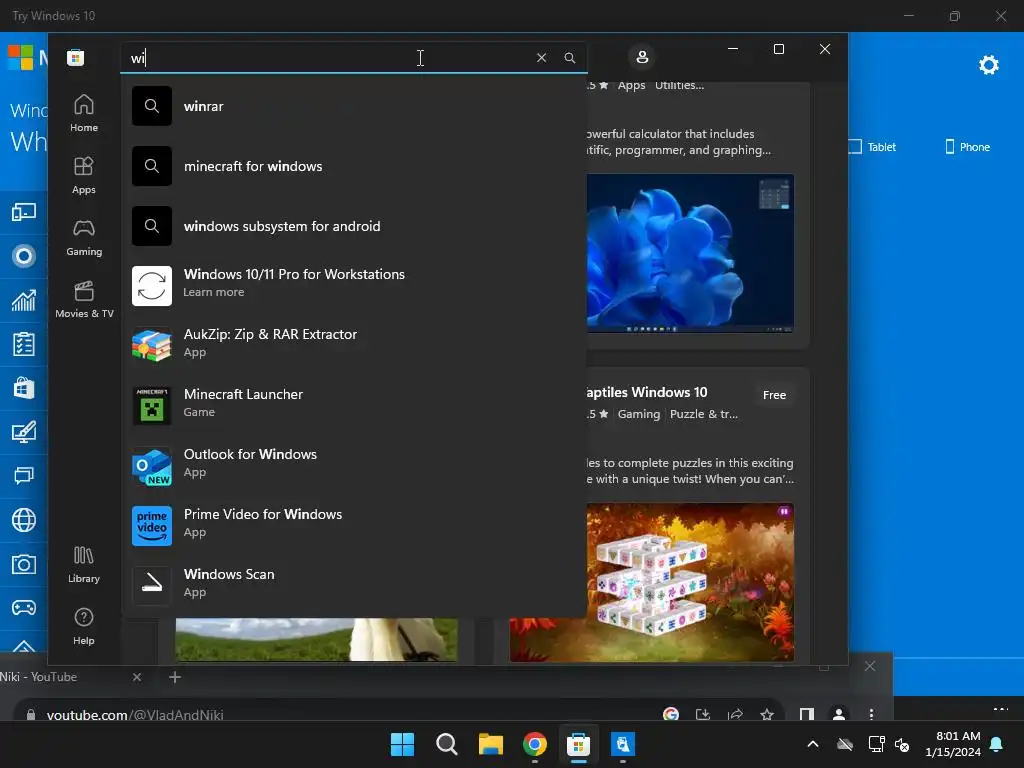
Task: Open the Taptiles Windows 10 title
Action: 647,392
